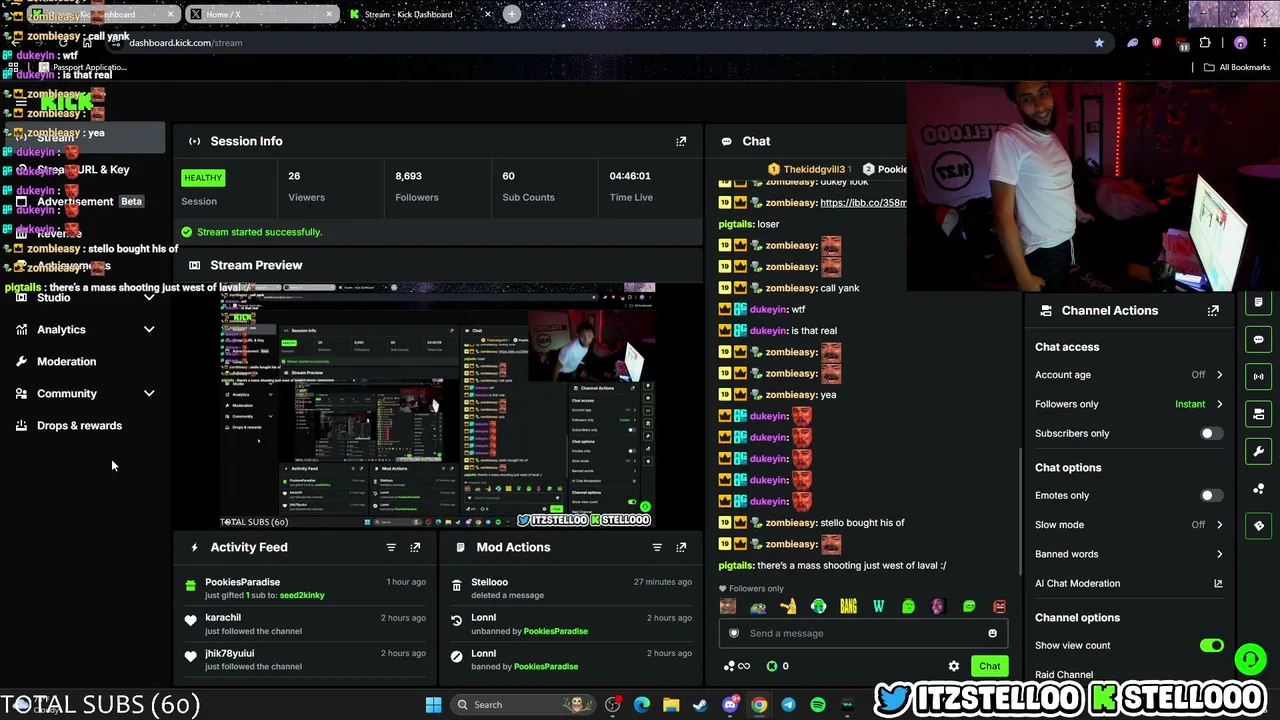Open Followers only setting arrow
This screenshot has width=1280, height=720.
(1219, 404)
